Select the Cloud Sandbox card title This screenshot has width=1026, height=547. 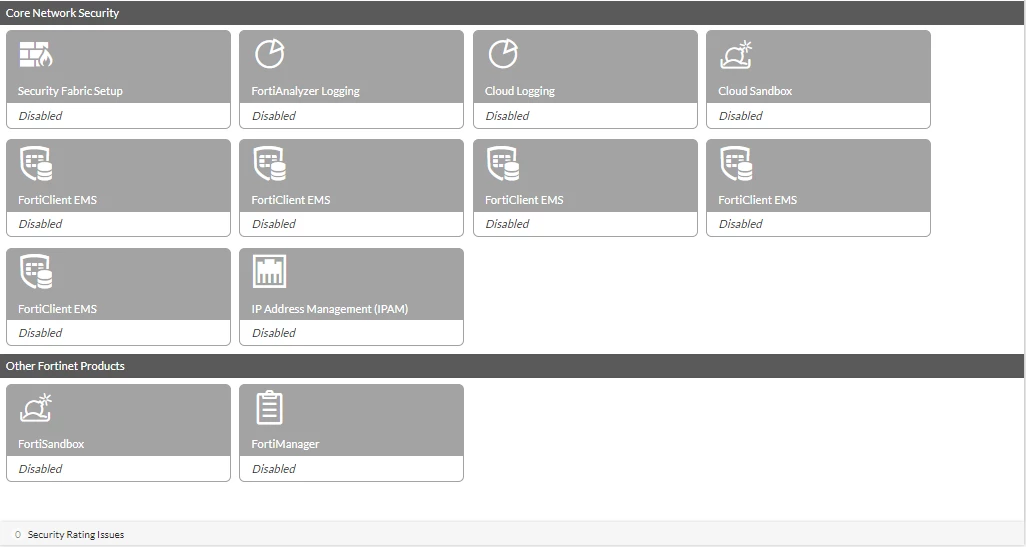click(755, 91)
